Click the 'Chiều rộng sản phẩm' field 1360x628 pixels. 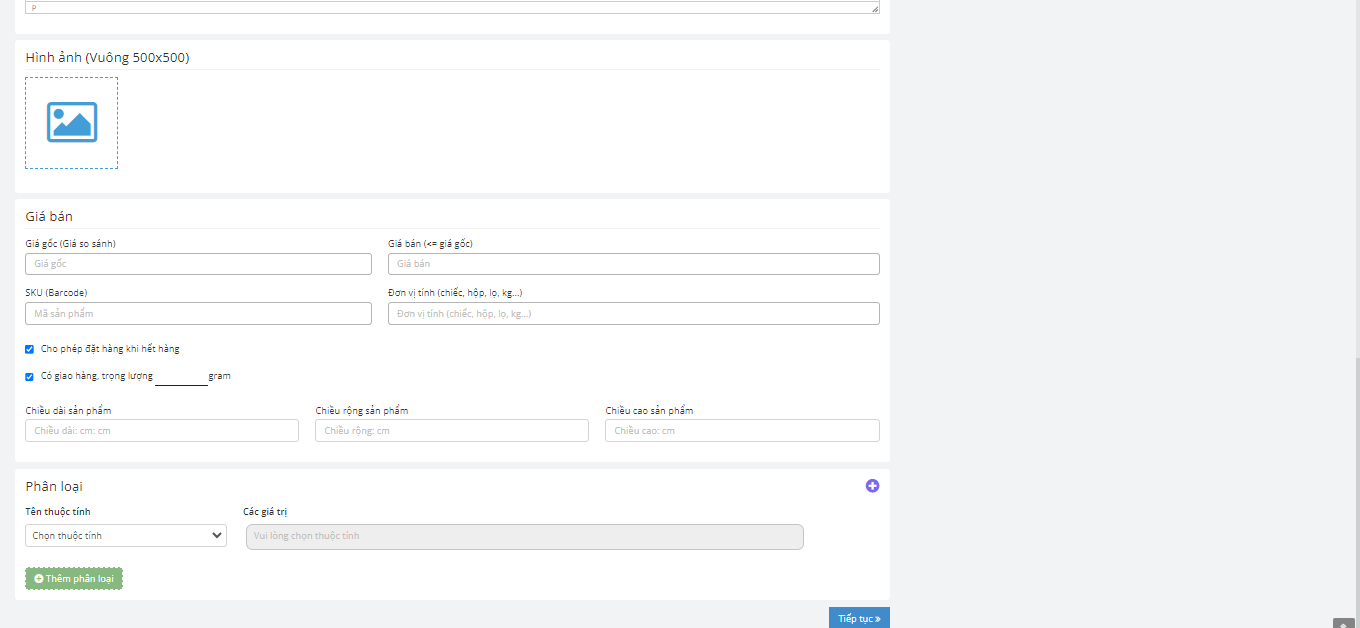coord(451,431)
